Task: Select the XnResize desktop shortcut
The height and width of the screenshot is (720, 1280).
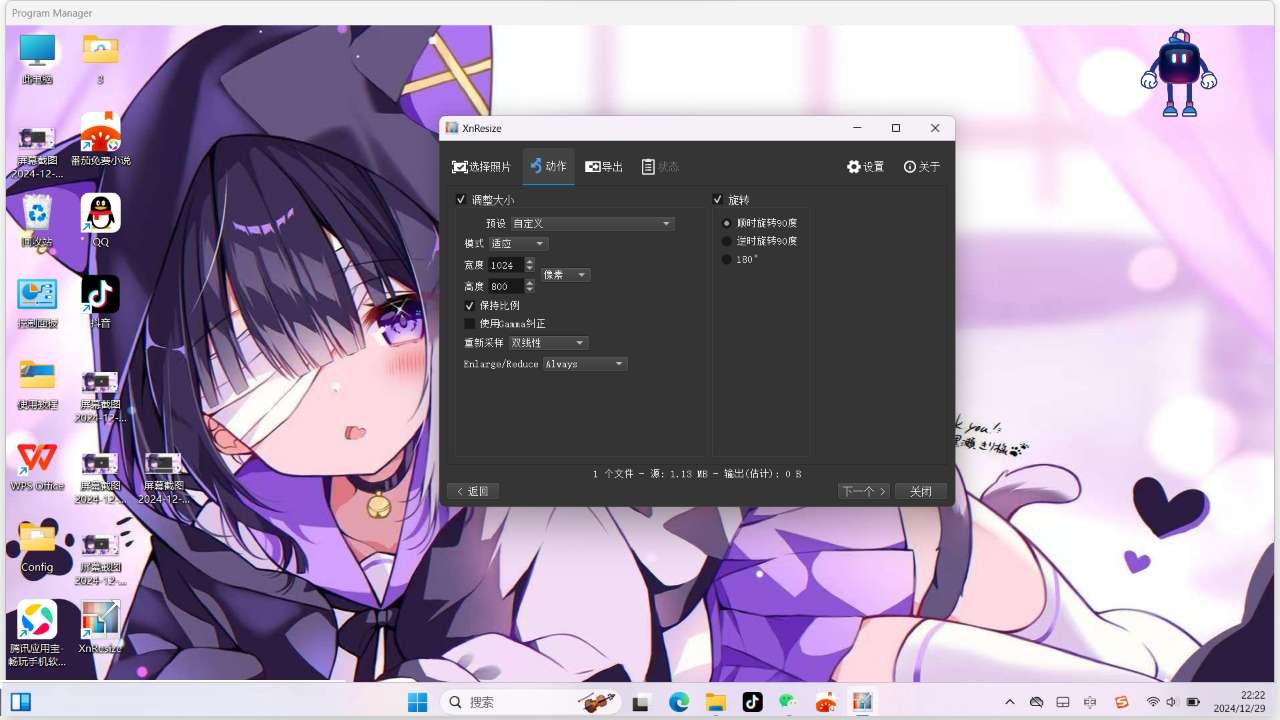Action: (x=100, y=628)
